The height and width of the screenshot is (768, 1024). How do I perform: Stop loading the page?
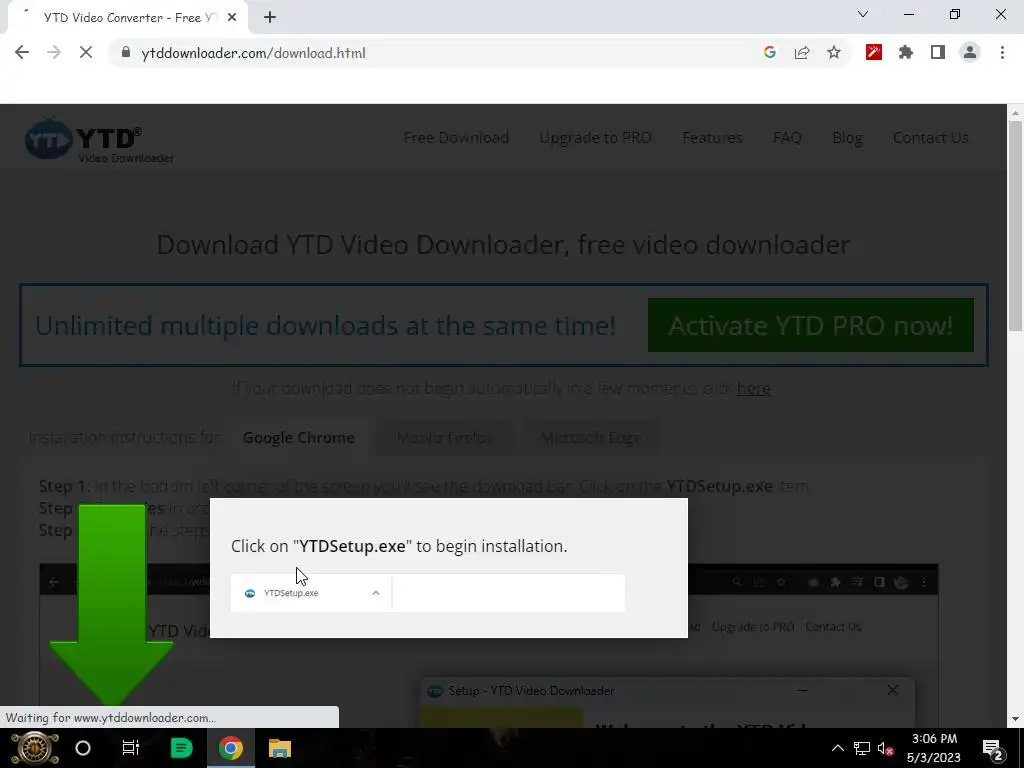[x=86, y=53]
